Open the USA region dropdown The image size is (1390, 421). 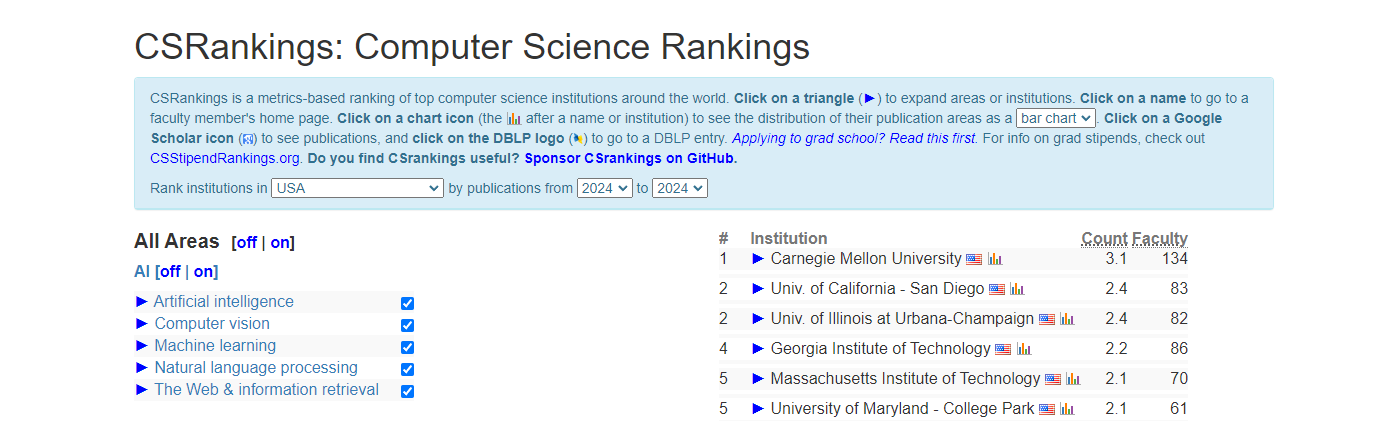[x=357, y=188]
